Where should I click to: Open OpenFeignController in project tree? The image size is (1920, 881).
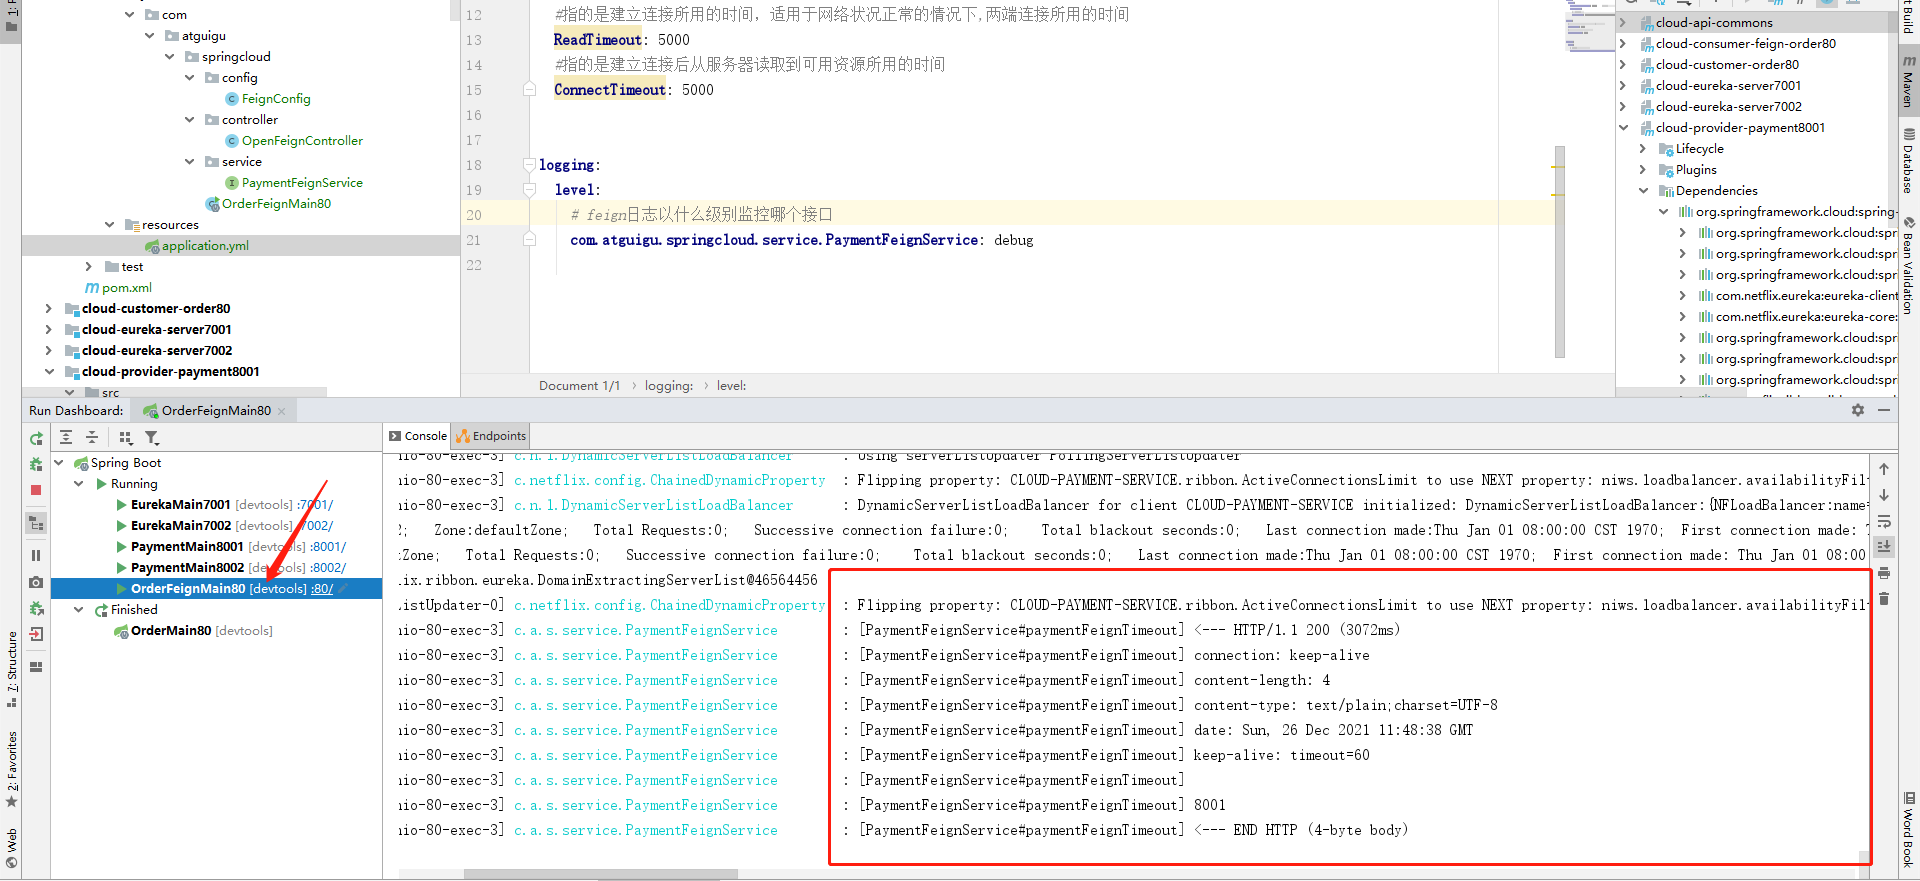[x=302, y=141]
